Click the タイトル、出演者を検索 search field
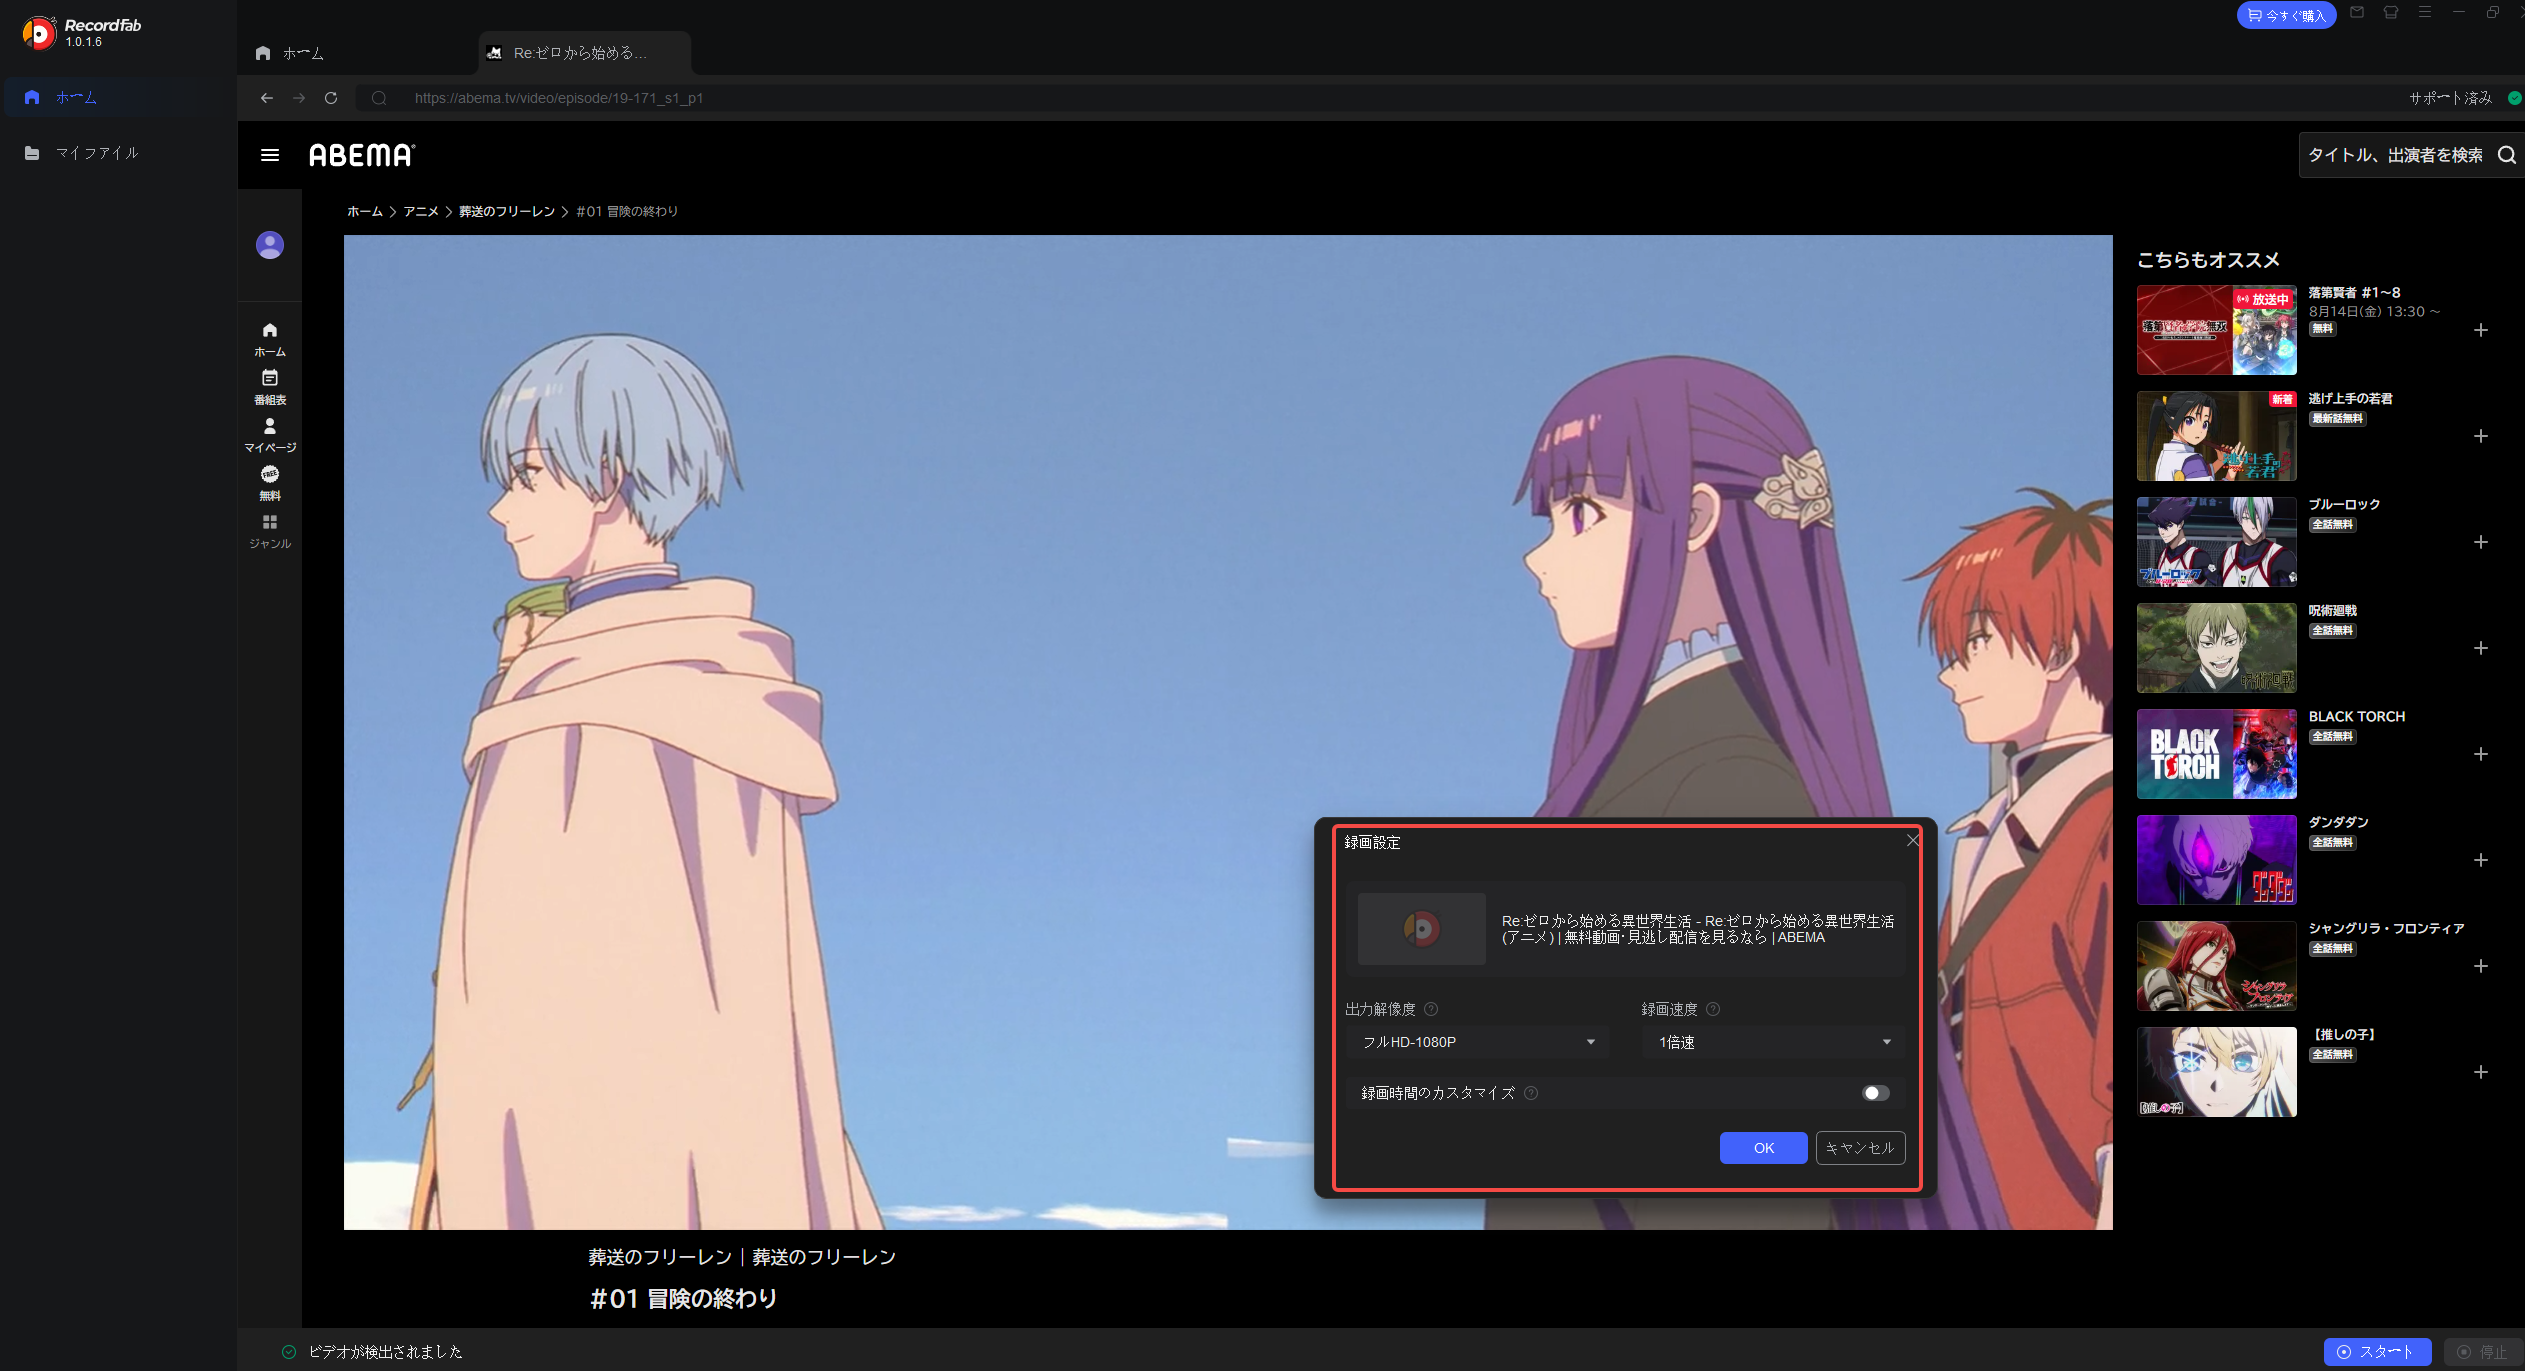This screenshot has height=1371, width=2525. (2394, 155)
